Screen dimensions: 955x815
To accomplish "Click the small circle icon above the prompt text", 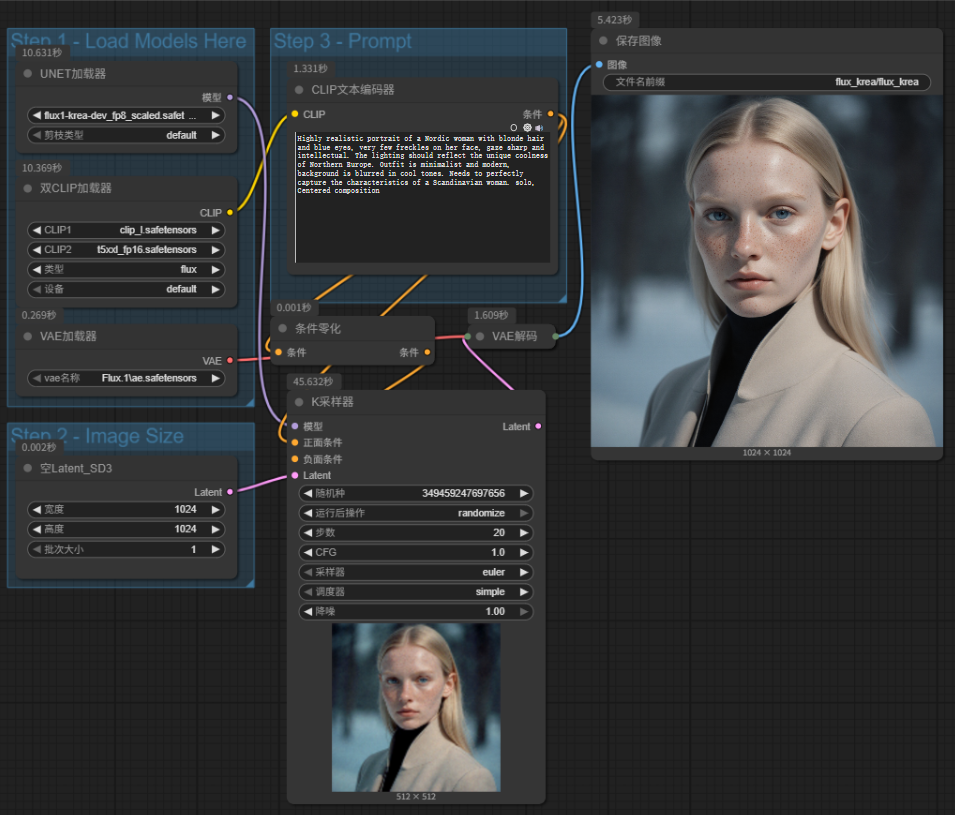I will coord(514,128).
